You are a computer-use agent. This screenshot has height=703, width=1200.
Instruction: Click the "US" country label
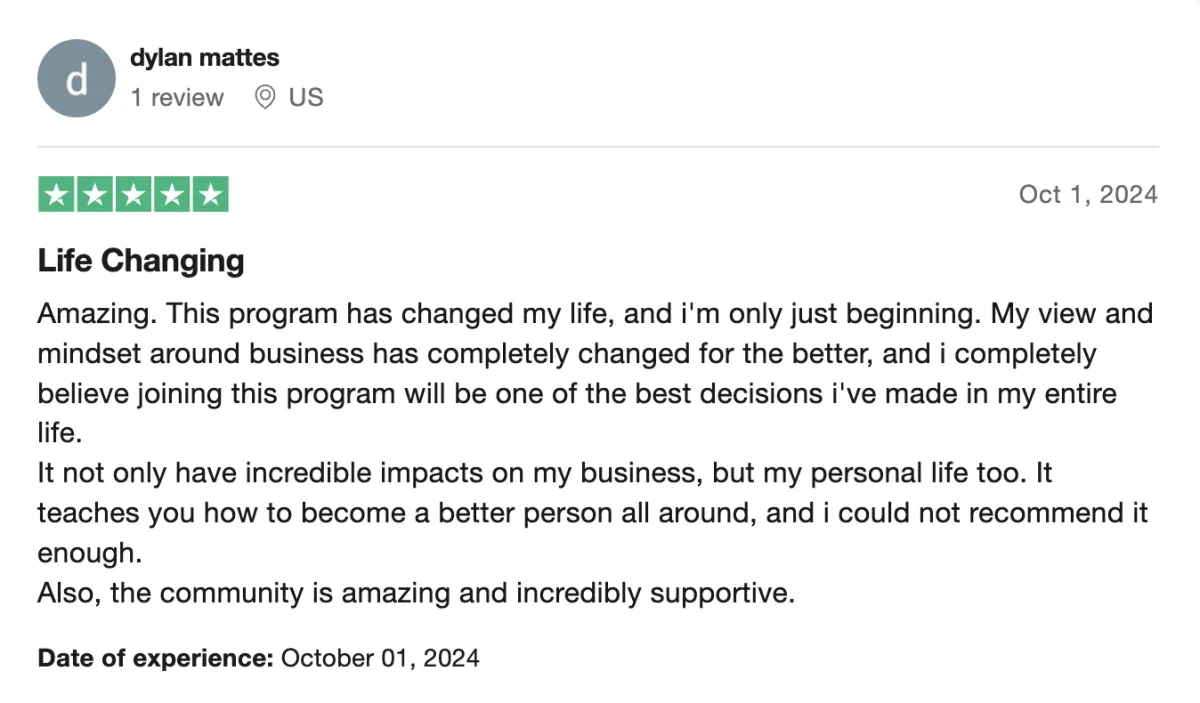coord(306,97)
